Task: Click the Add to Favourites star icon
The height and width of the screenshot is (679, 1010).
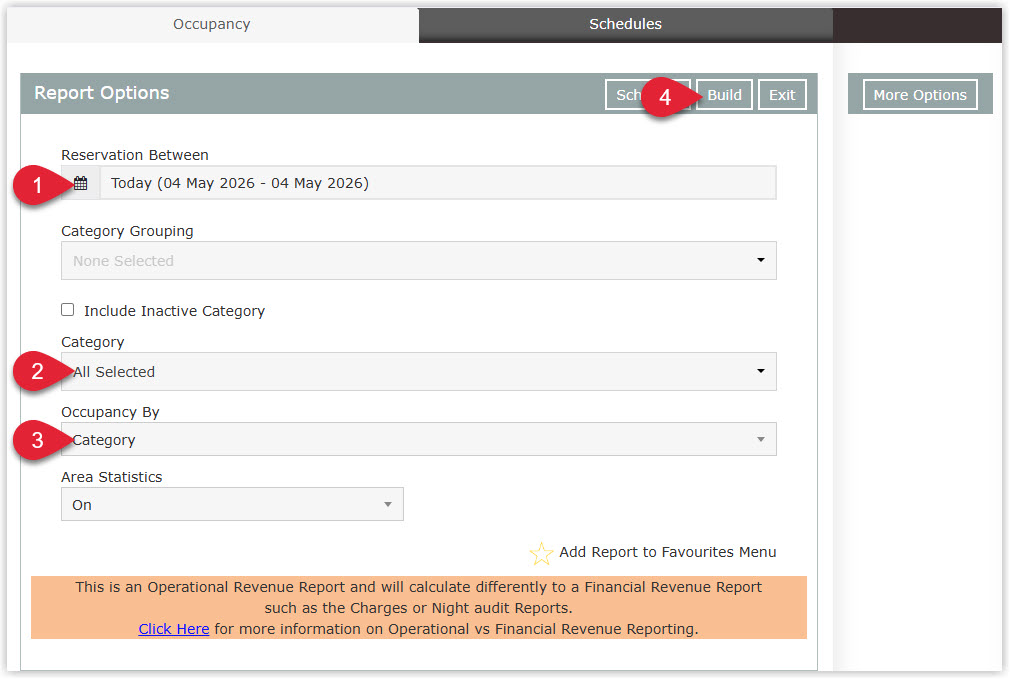Action: click(541, 553)
